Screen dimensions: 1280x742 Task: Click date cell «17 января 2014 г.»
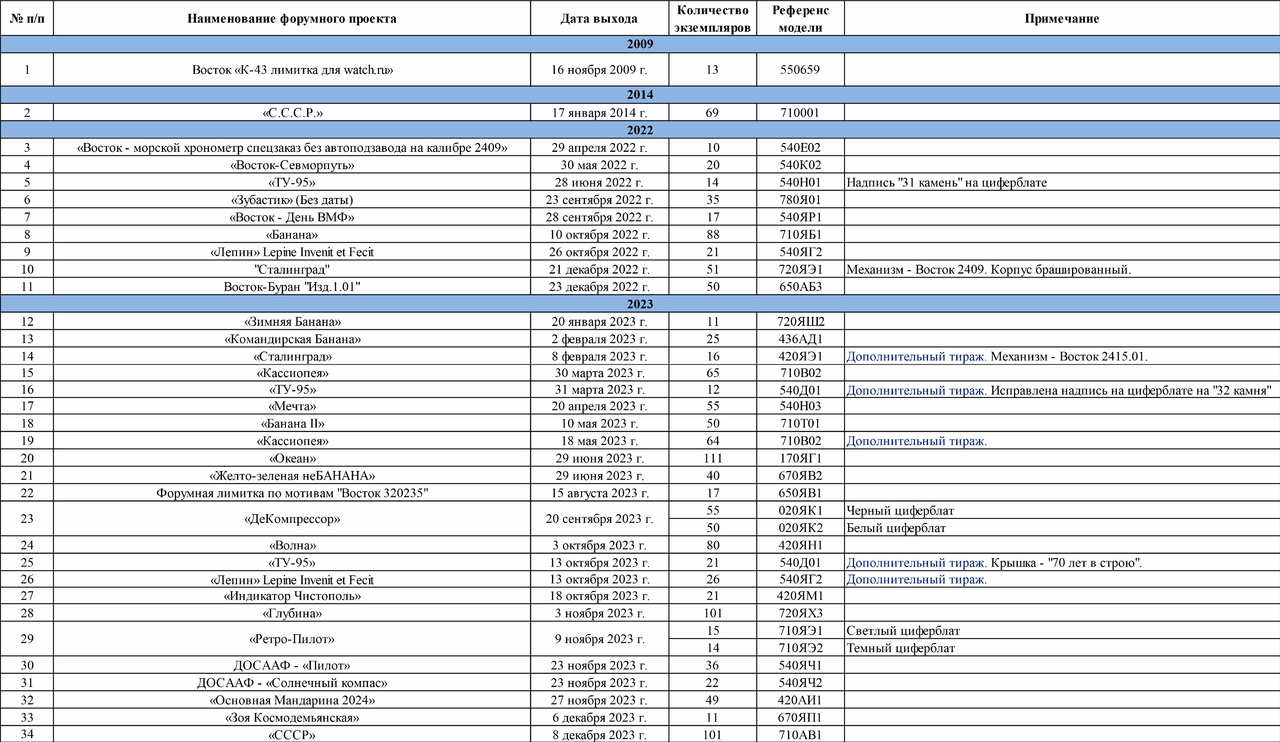coord(600,113)
